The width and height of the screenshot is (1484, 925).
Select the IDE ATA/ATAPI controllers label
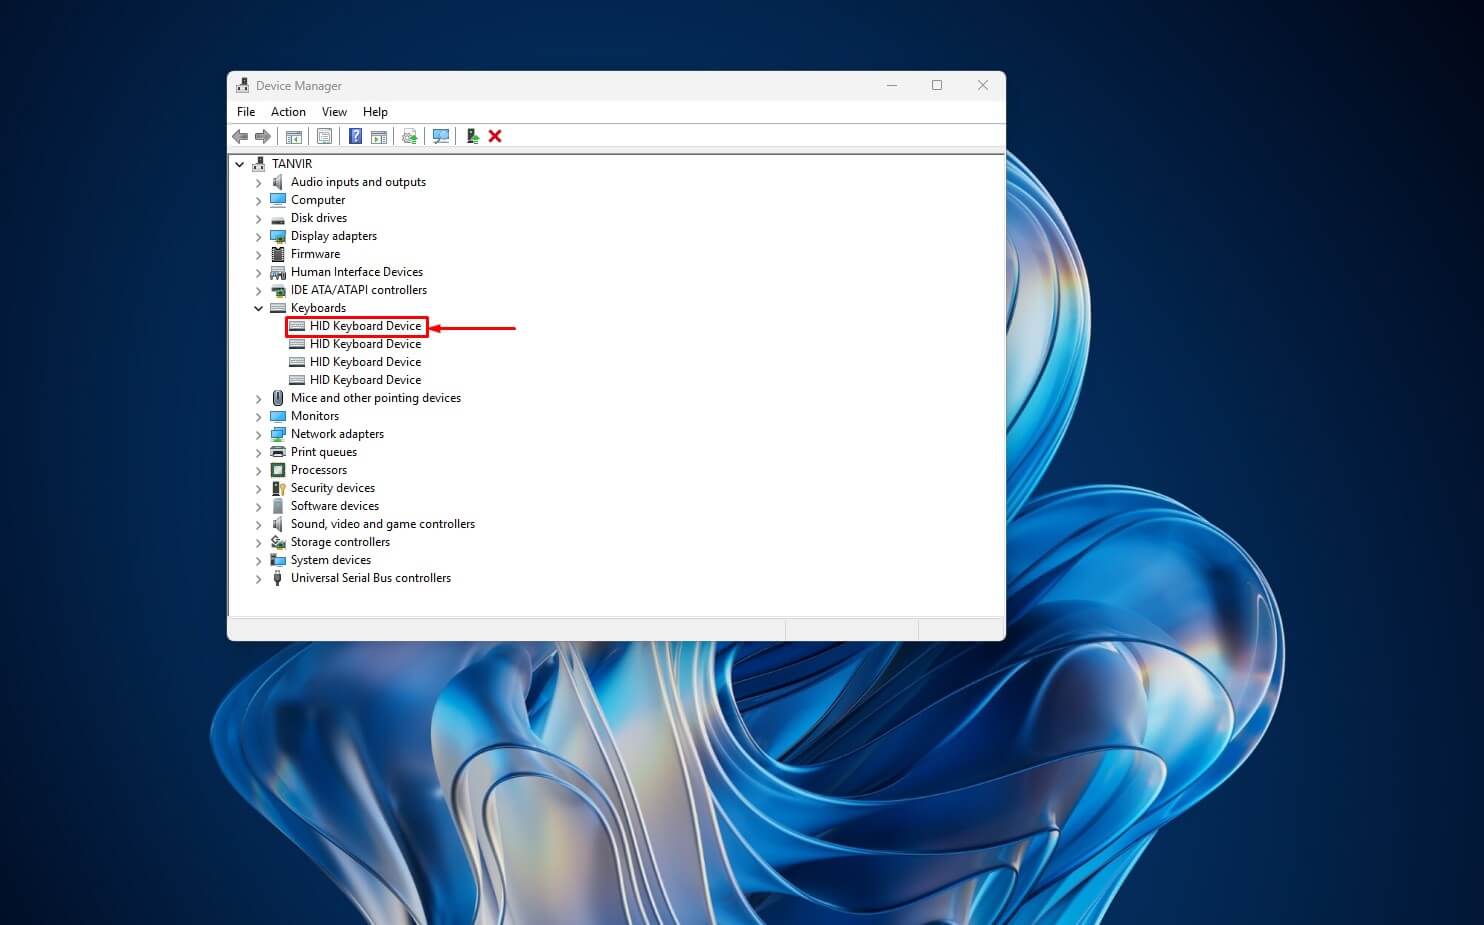click(359, 290)
